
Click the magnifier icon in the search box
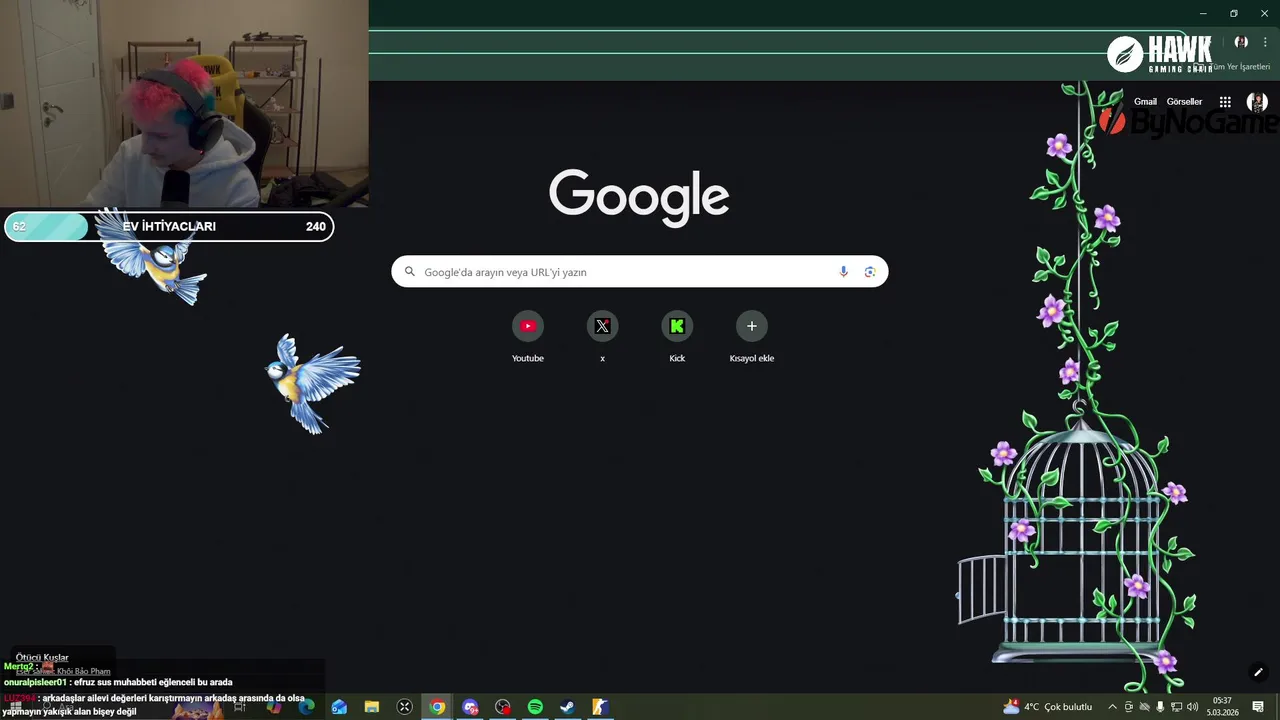(x=409, y=272)
